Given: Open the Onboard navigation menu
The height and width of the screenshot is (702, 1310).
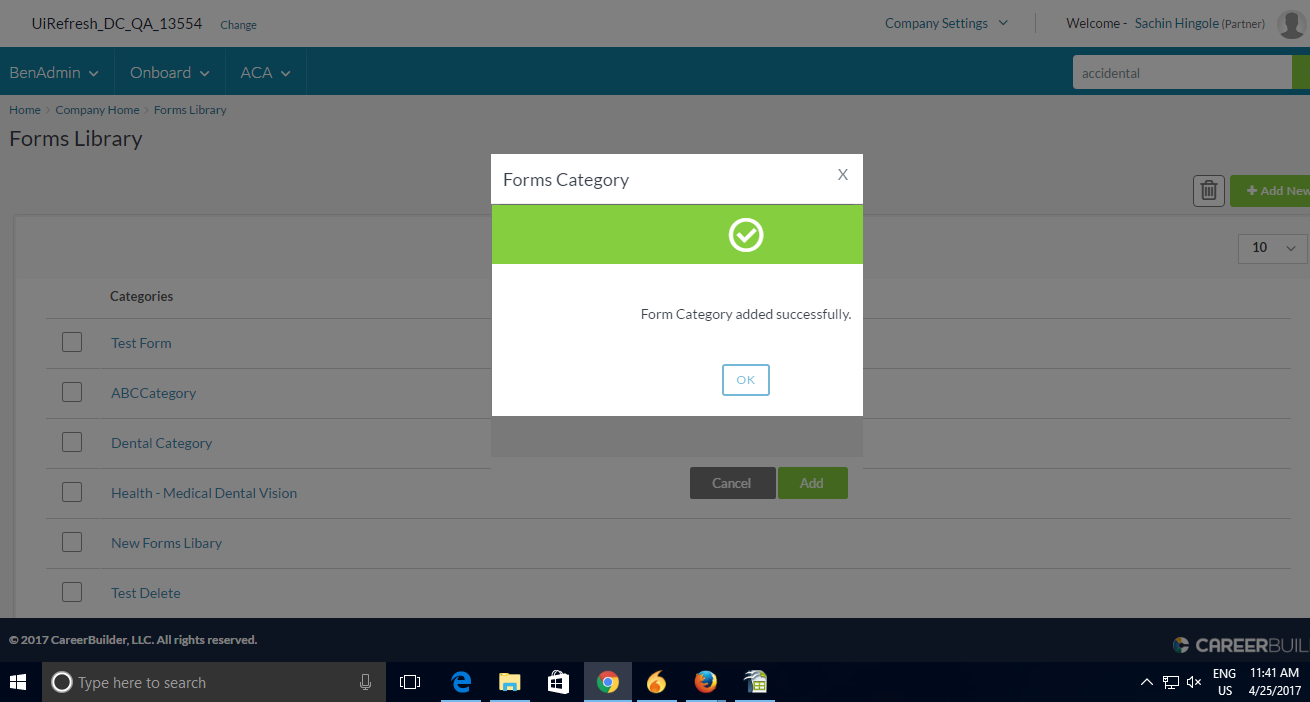Looking at the screenshot, I should coord(169,73).
